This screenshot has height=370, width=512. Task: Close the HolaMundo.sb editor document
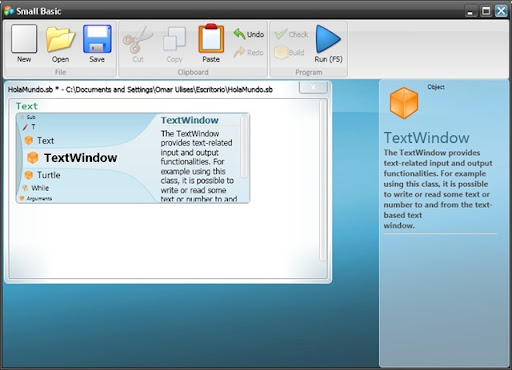pos(313,87)
